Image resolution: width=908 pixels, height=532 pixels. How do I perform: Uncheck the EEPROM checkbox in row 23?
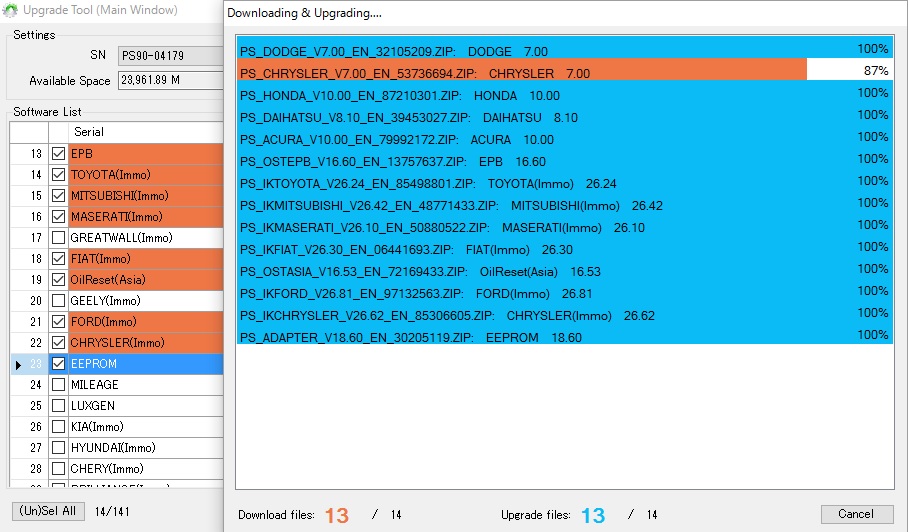tap(58, 364)
